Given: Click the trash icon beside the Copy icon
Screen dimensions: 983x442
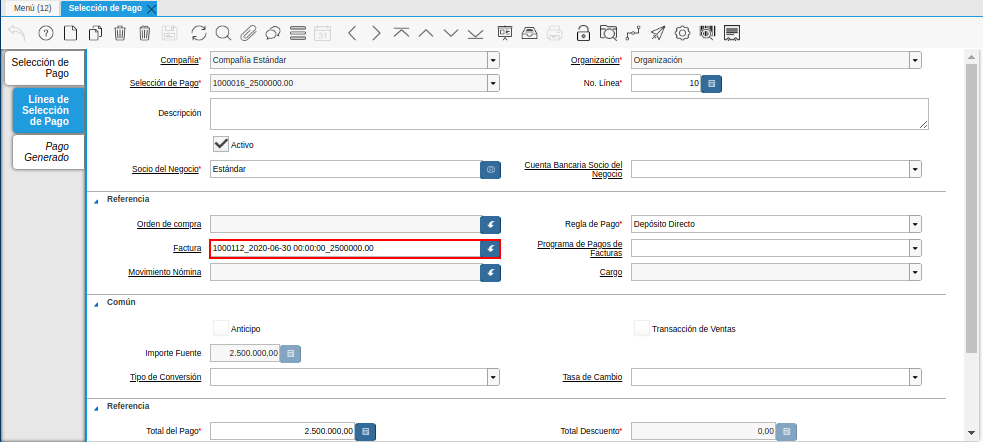Looking at the screenshot, I should pos(120,33).
